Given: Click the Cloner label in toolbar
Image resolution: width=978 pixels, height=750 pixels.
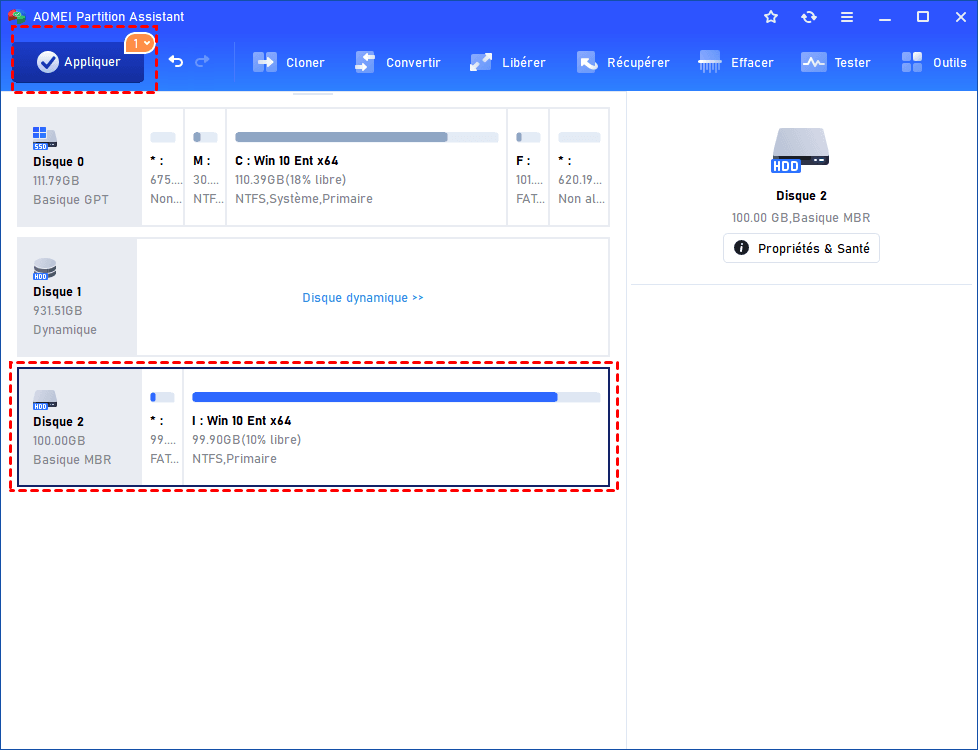Looking at the screenshot, I should 305,62.
